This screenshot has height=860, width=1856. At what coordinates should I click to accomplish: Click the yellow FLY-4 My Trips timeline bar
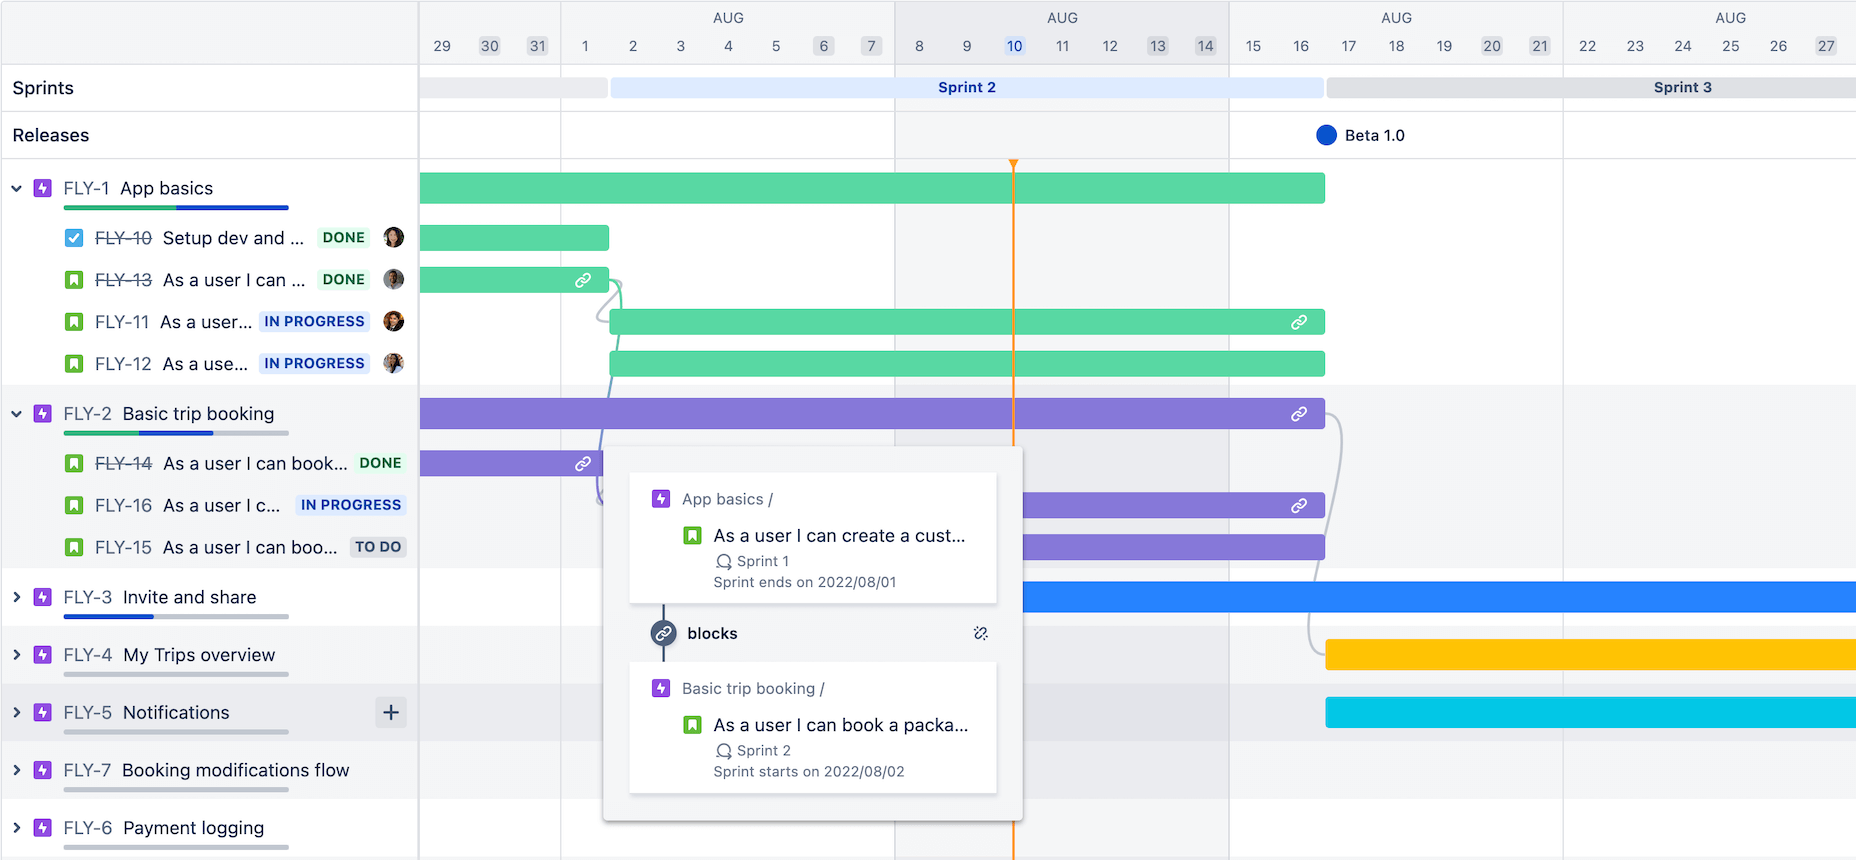1589,655
